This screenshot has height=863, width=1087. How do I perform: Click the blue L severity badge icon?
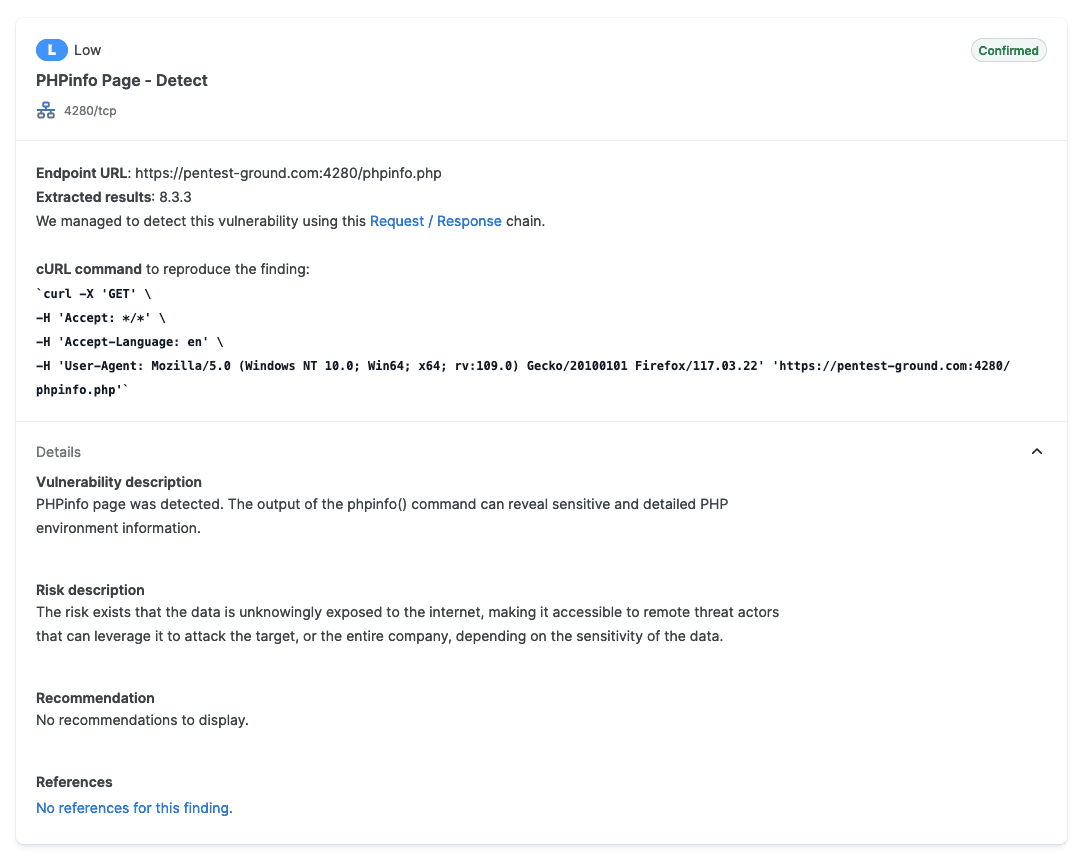[x=51, y=50]
